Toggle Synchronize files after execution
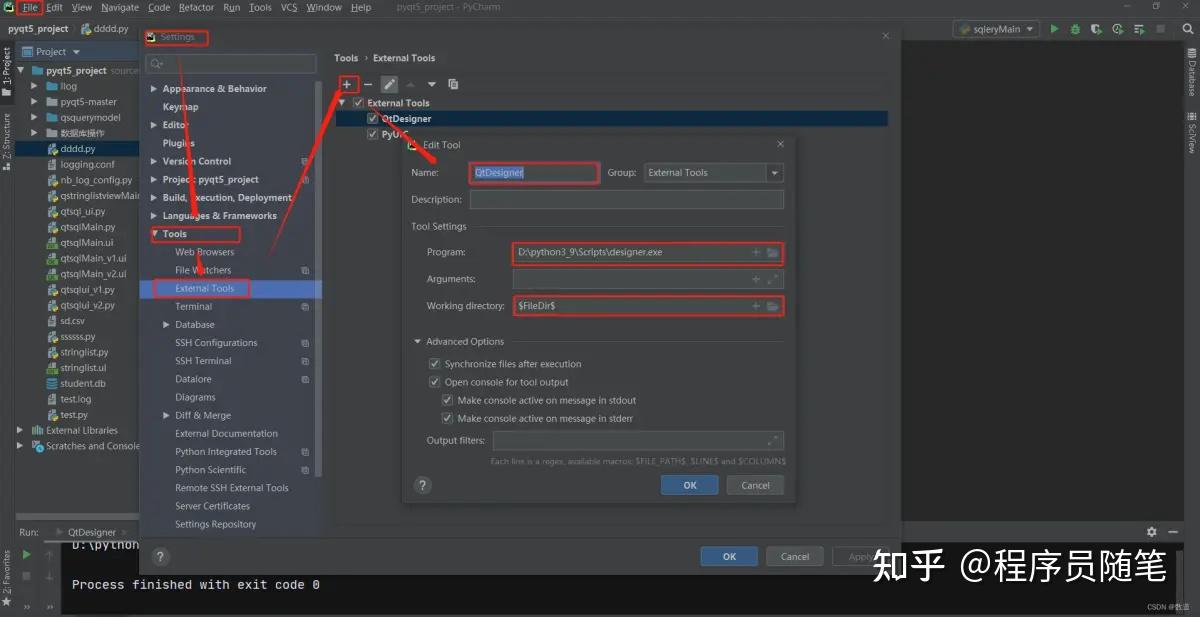The height and width of the screenshot is (617, 1200). (x=434, y=364)
